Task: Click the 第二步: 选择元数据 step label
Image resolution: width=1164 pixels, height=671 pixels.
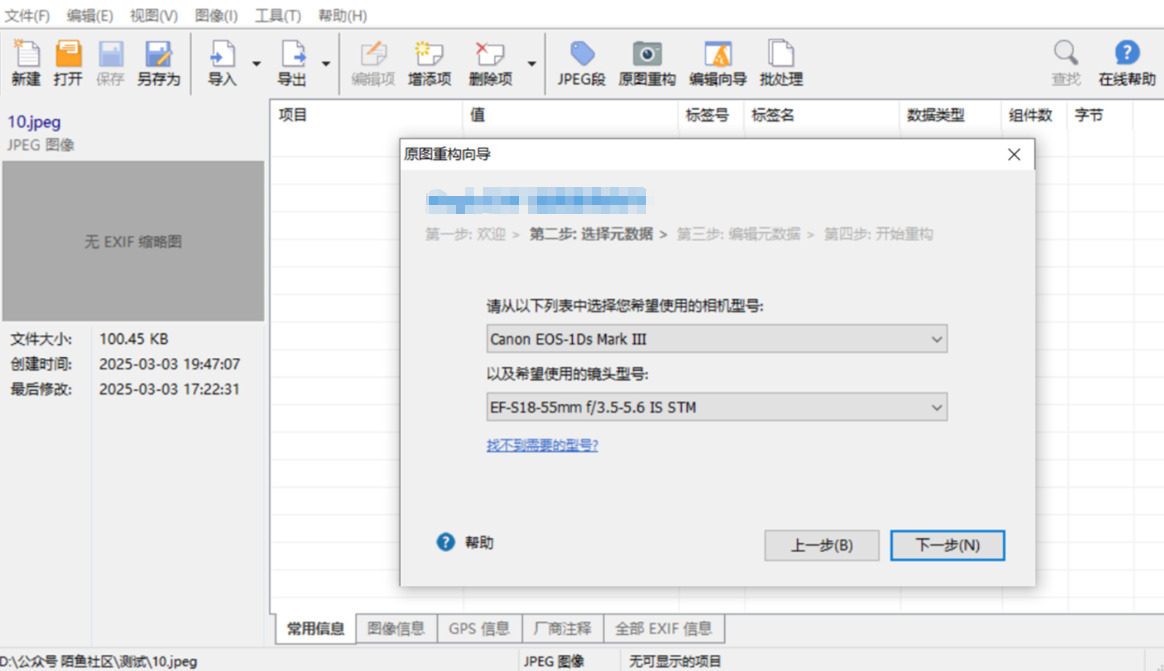Action: (x=591, y=234)
